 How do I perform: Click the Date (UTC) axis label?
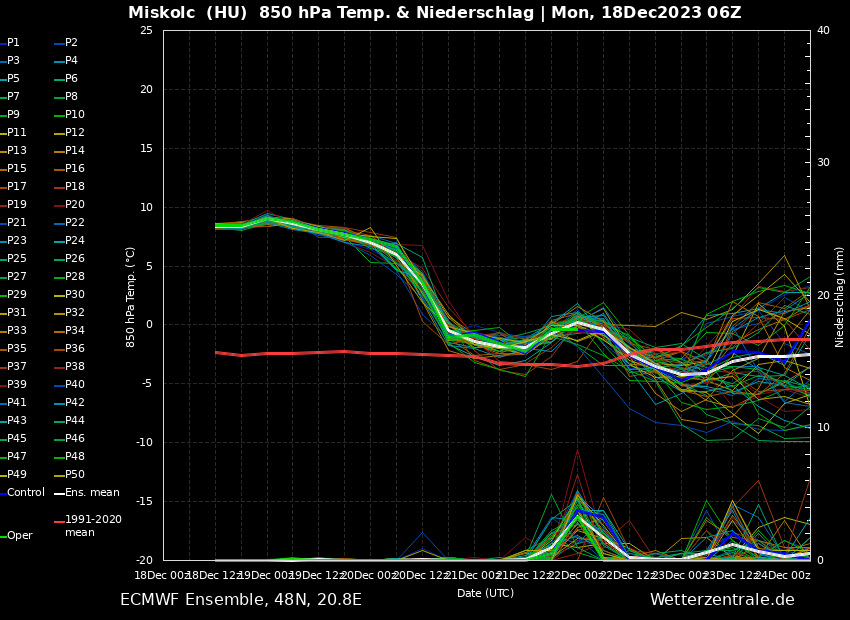tap(485, 594)
